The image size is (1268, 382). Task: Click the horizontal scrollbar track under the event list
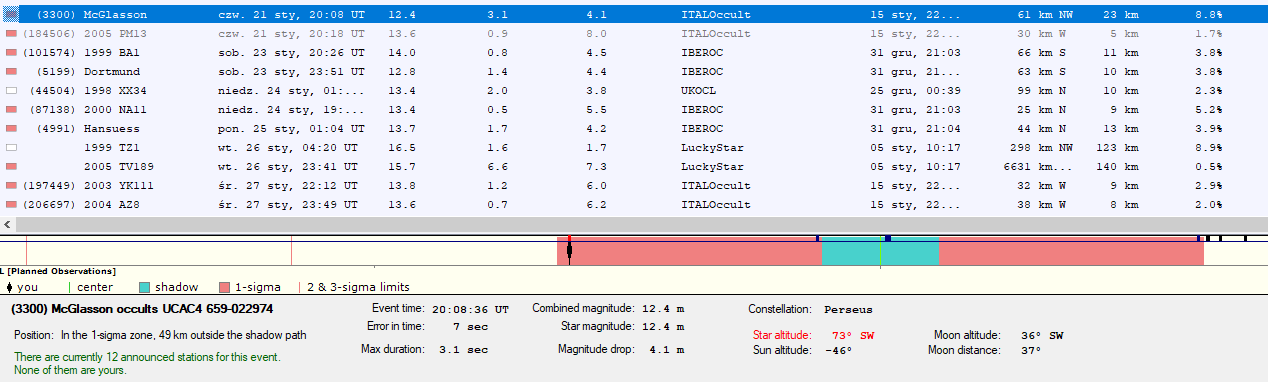634,225
